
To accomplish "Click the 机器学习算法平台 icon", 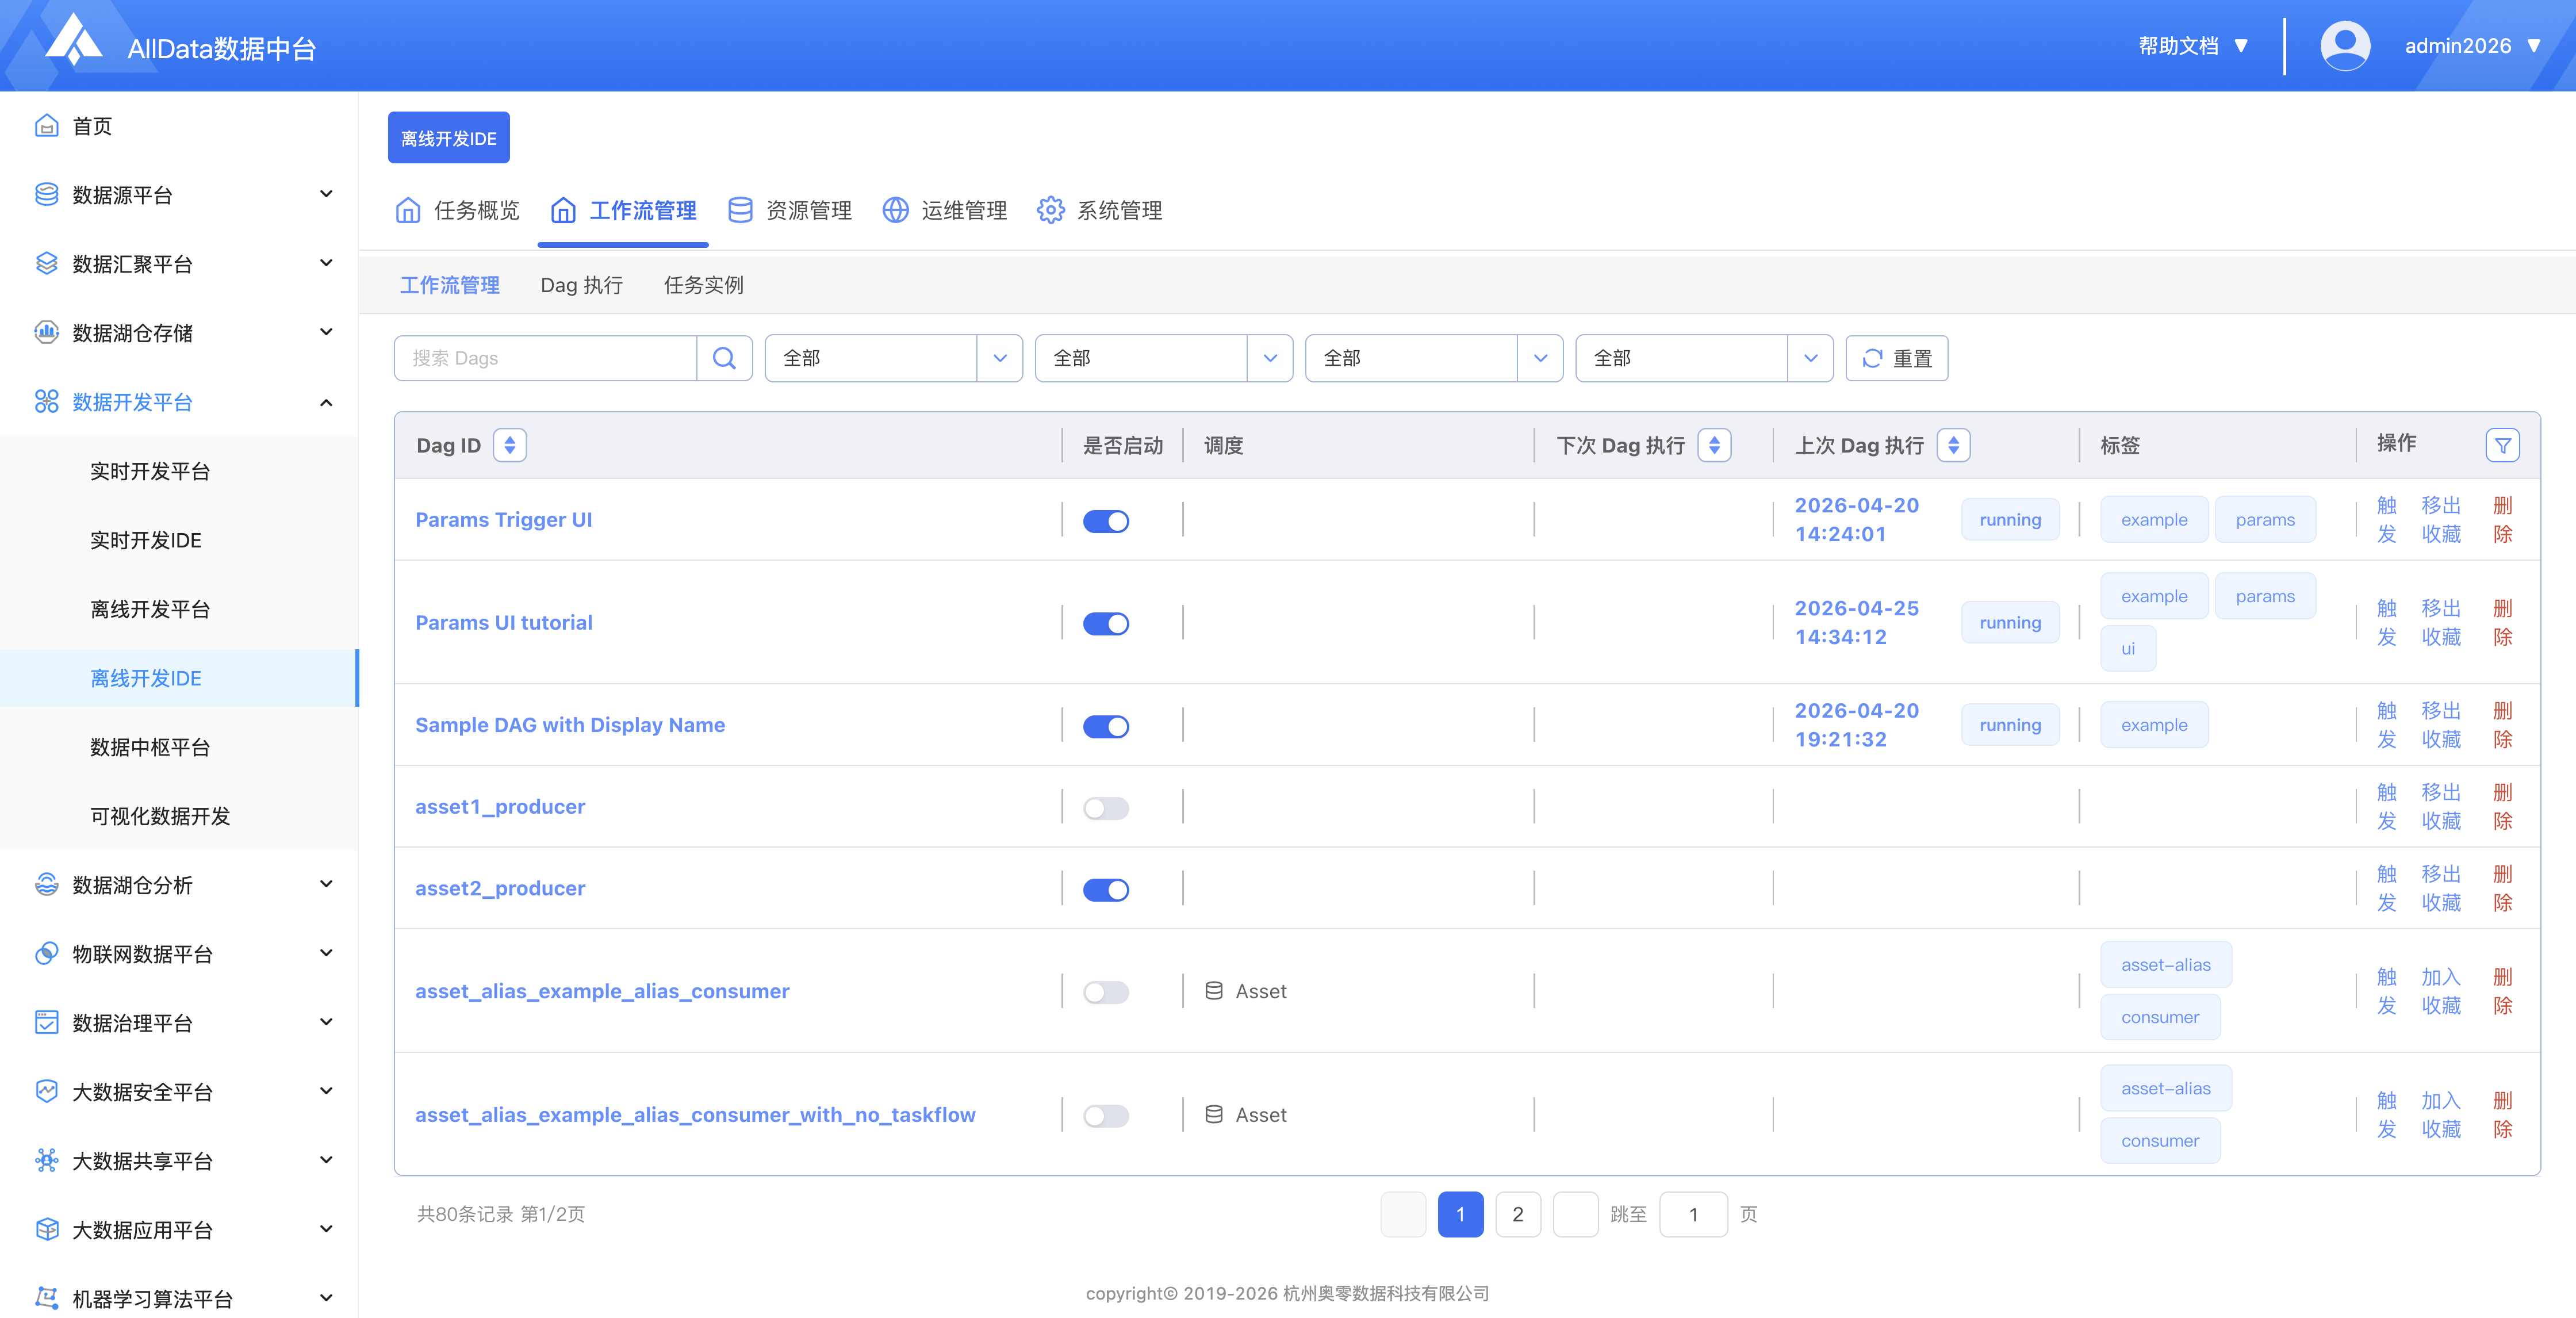I will click(46, 1299).
